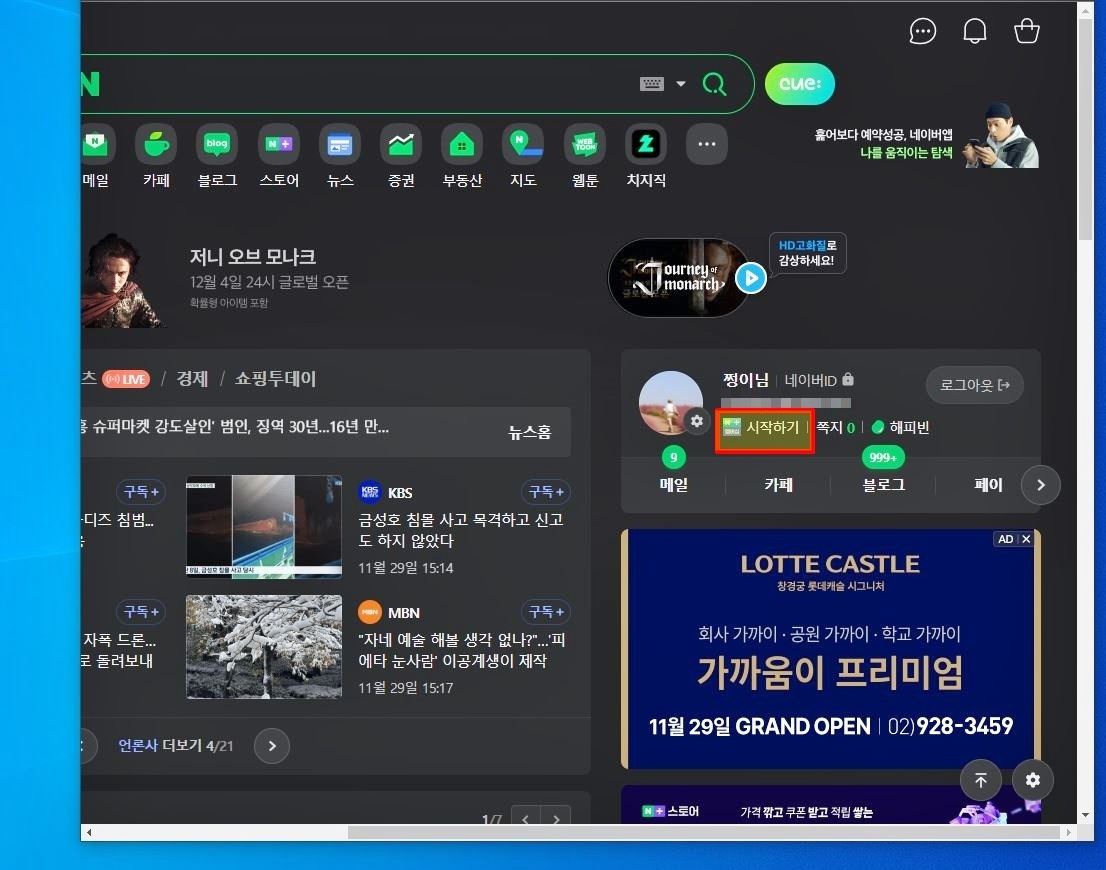Toggle 구독+ beside the 디즈 침범 article
1106x870 pixels.
point(141,492)
